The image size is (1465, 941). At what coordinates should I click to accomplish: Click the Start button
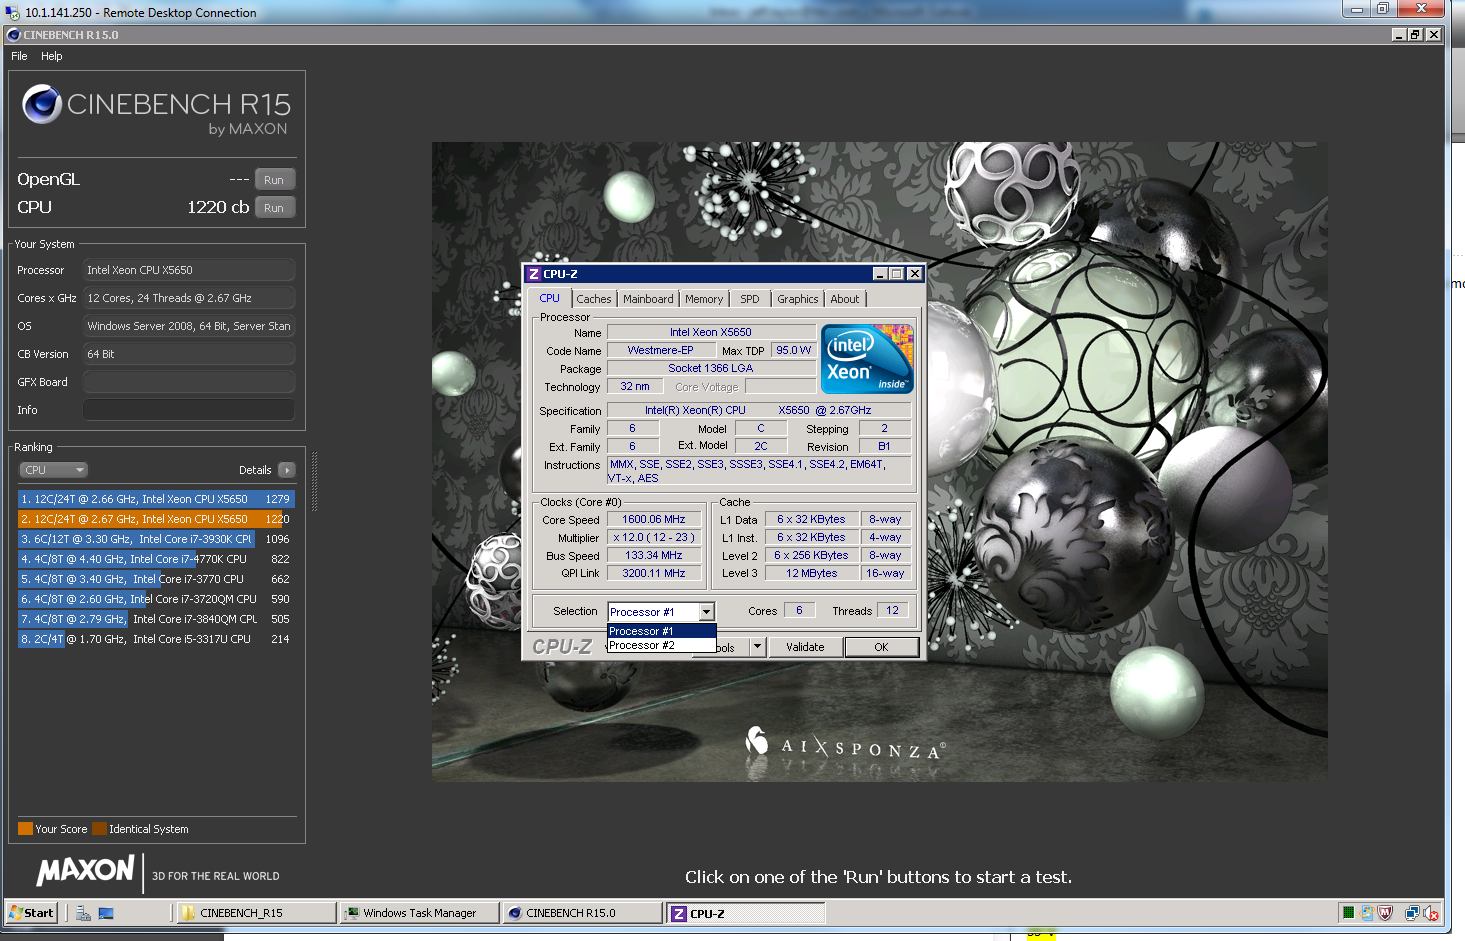click(31, 913)
